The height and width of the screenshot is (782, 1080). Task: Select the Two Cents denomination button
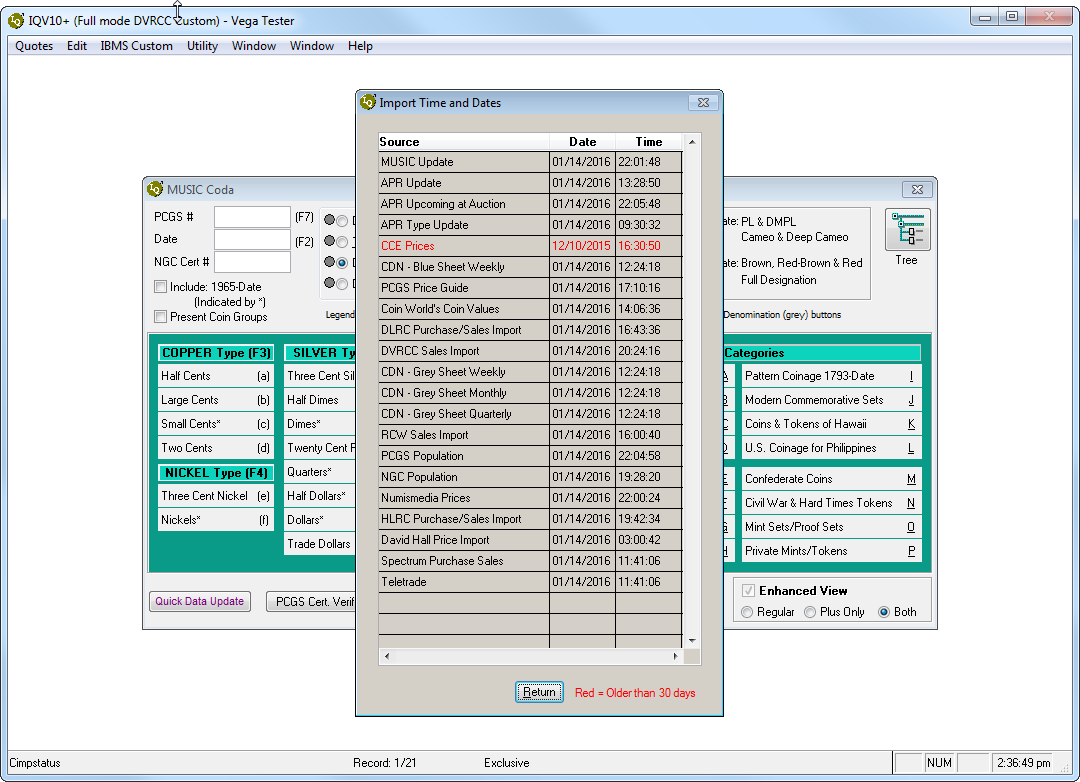pos(216,448)
